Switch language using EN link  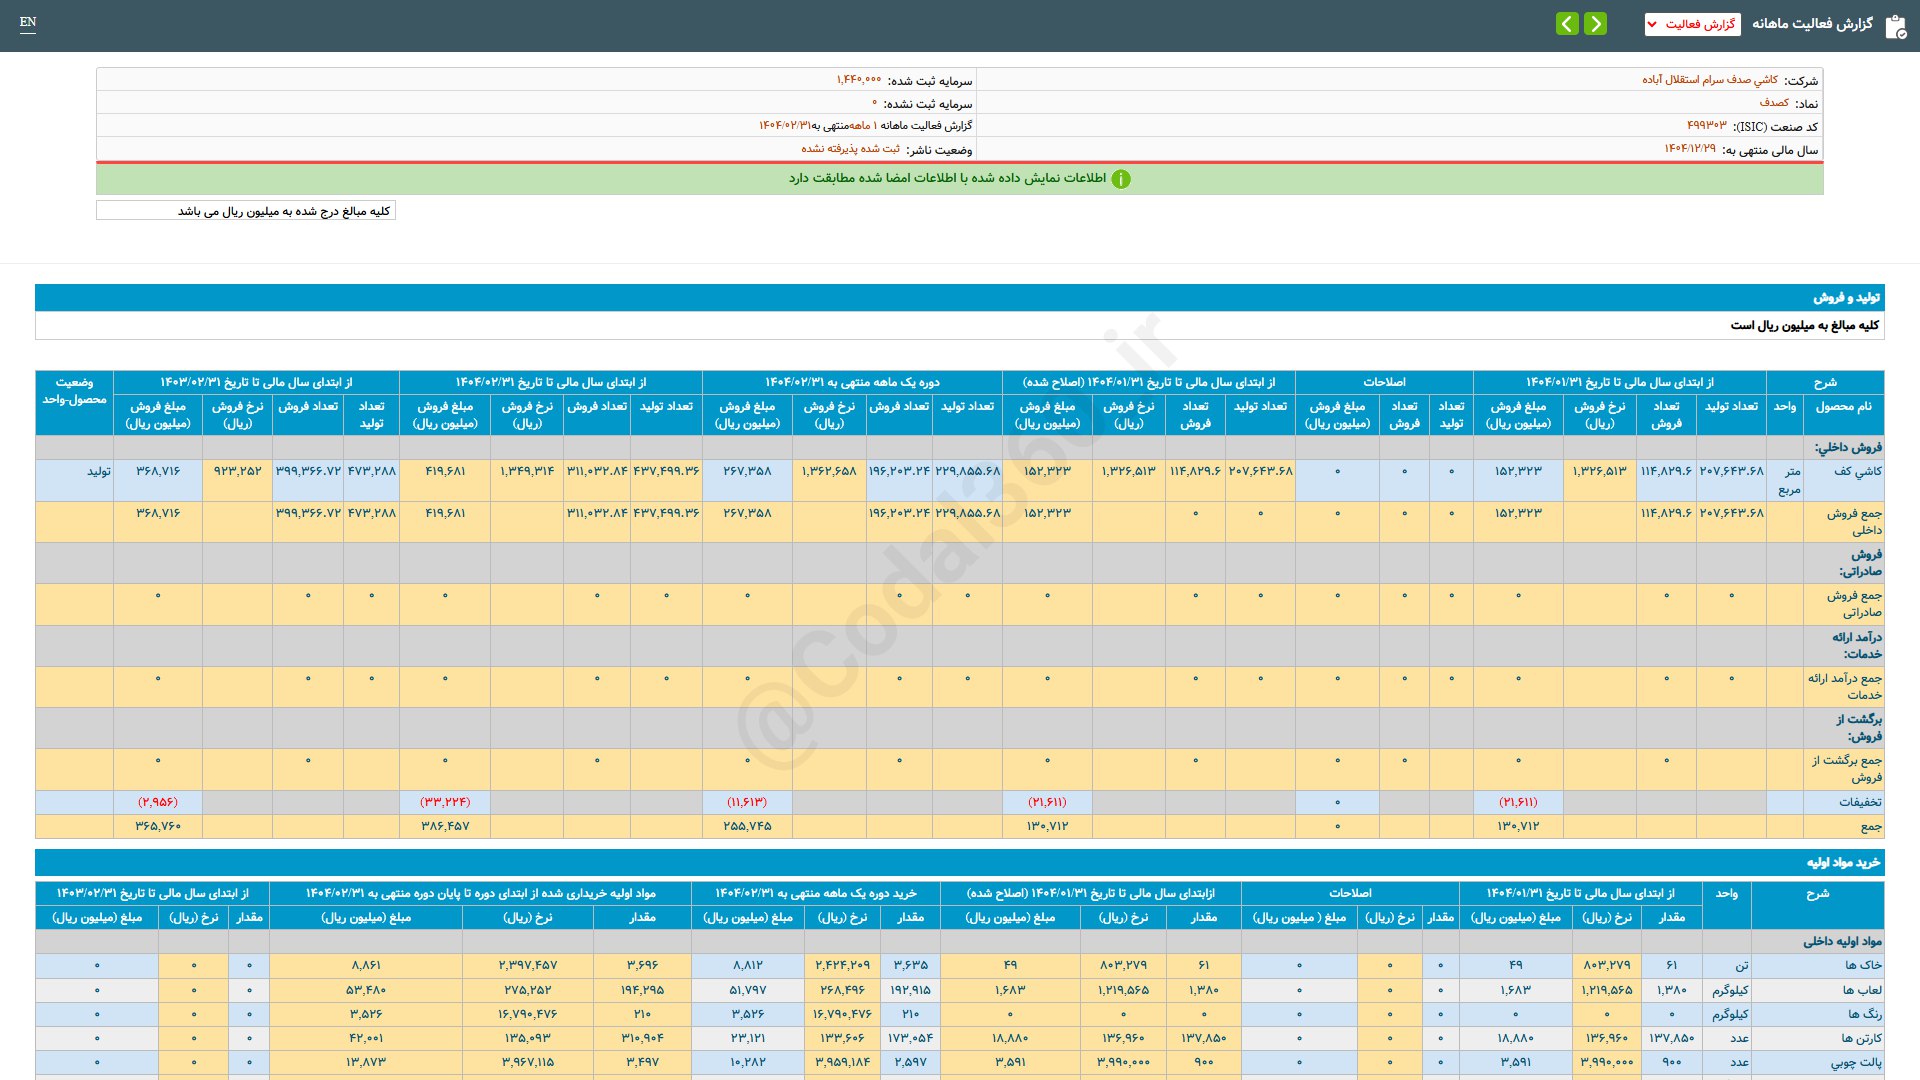[28, 22]
